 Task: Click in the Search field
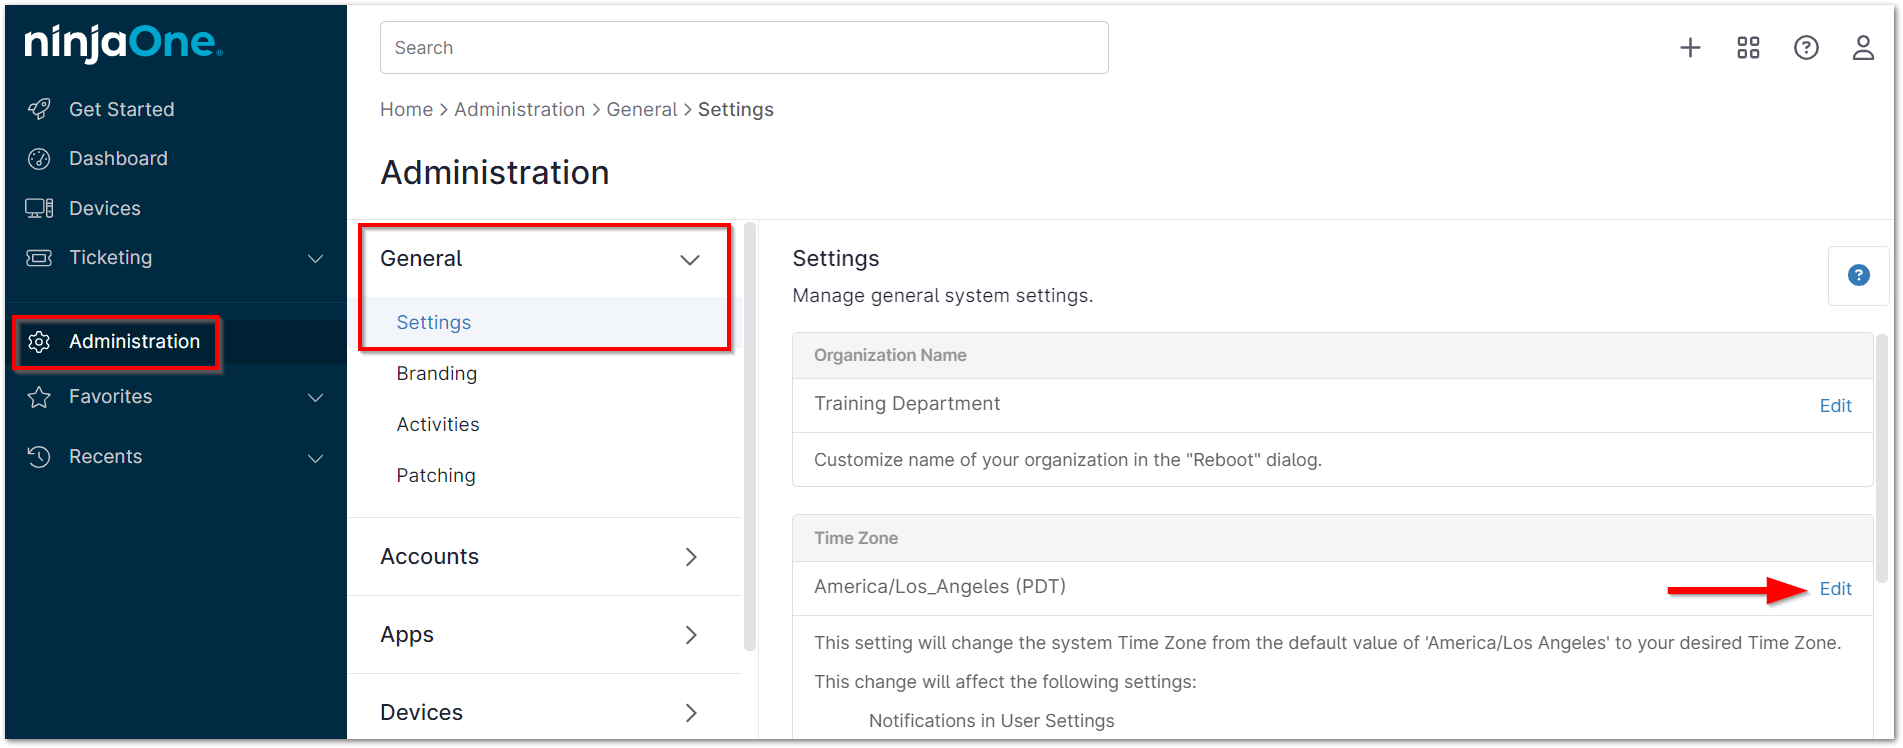[x=743, y=48]
